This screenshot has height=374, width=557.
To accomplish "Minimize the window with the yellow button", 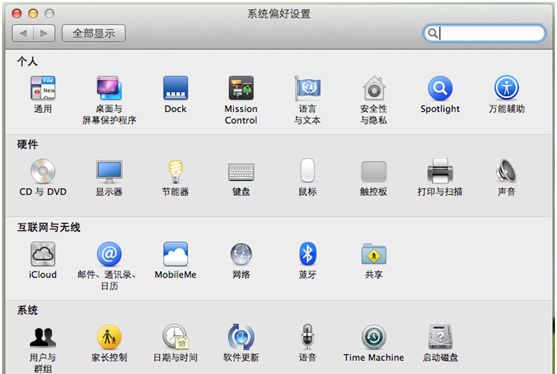I will 33,13.
